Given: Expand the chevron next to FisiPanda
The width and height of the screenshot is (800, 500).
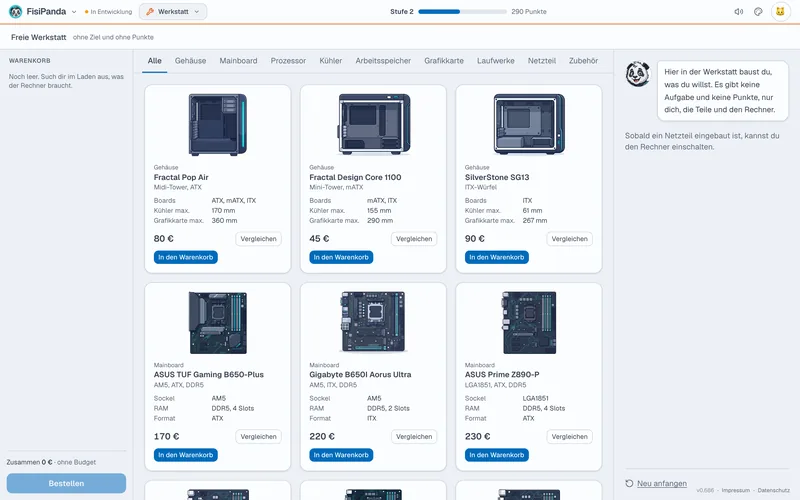Looking at the screenshot, I should pyautogui.click(x=73, y=12).
